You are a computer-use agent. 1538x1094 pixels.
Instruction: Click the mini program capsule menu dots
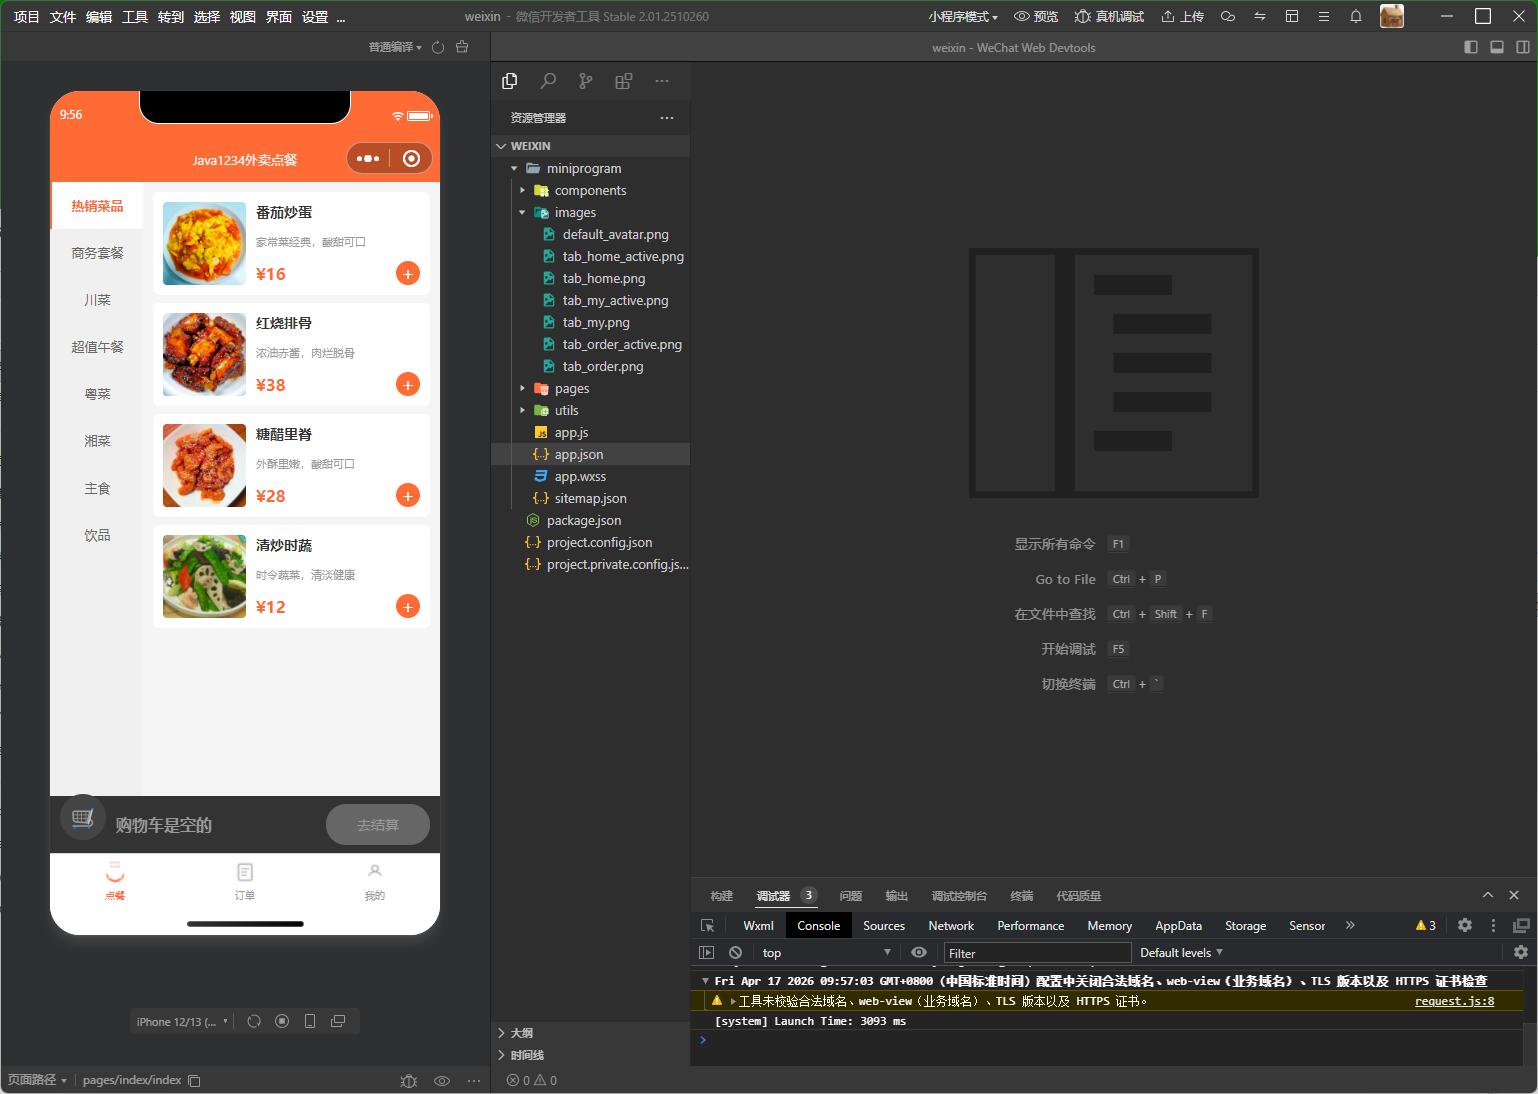pos(368,158)
